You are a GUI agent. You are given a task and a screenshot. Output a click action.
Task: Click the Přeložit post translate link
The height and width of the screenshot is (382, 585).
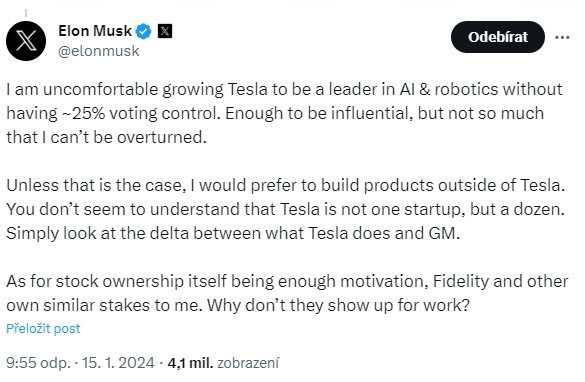click(43, 329)
